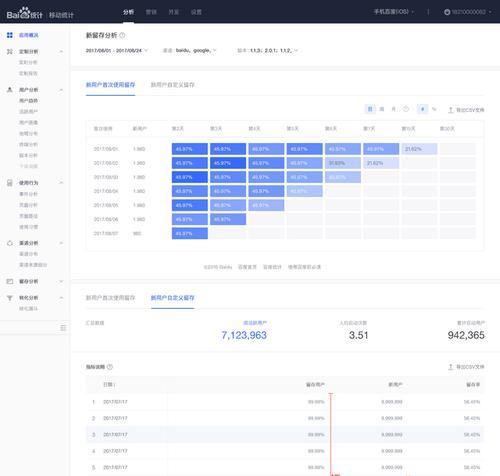Switch retention view to month granularity
500x476 pixels.
[x=394, y=109]
